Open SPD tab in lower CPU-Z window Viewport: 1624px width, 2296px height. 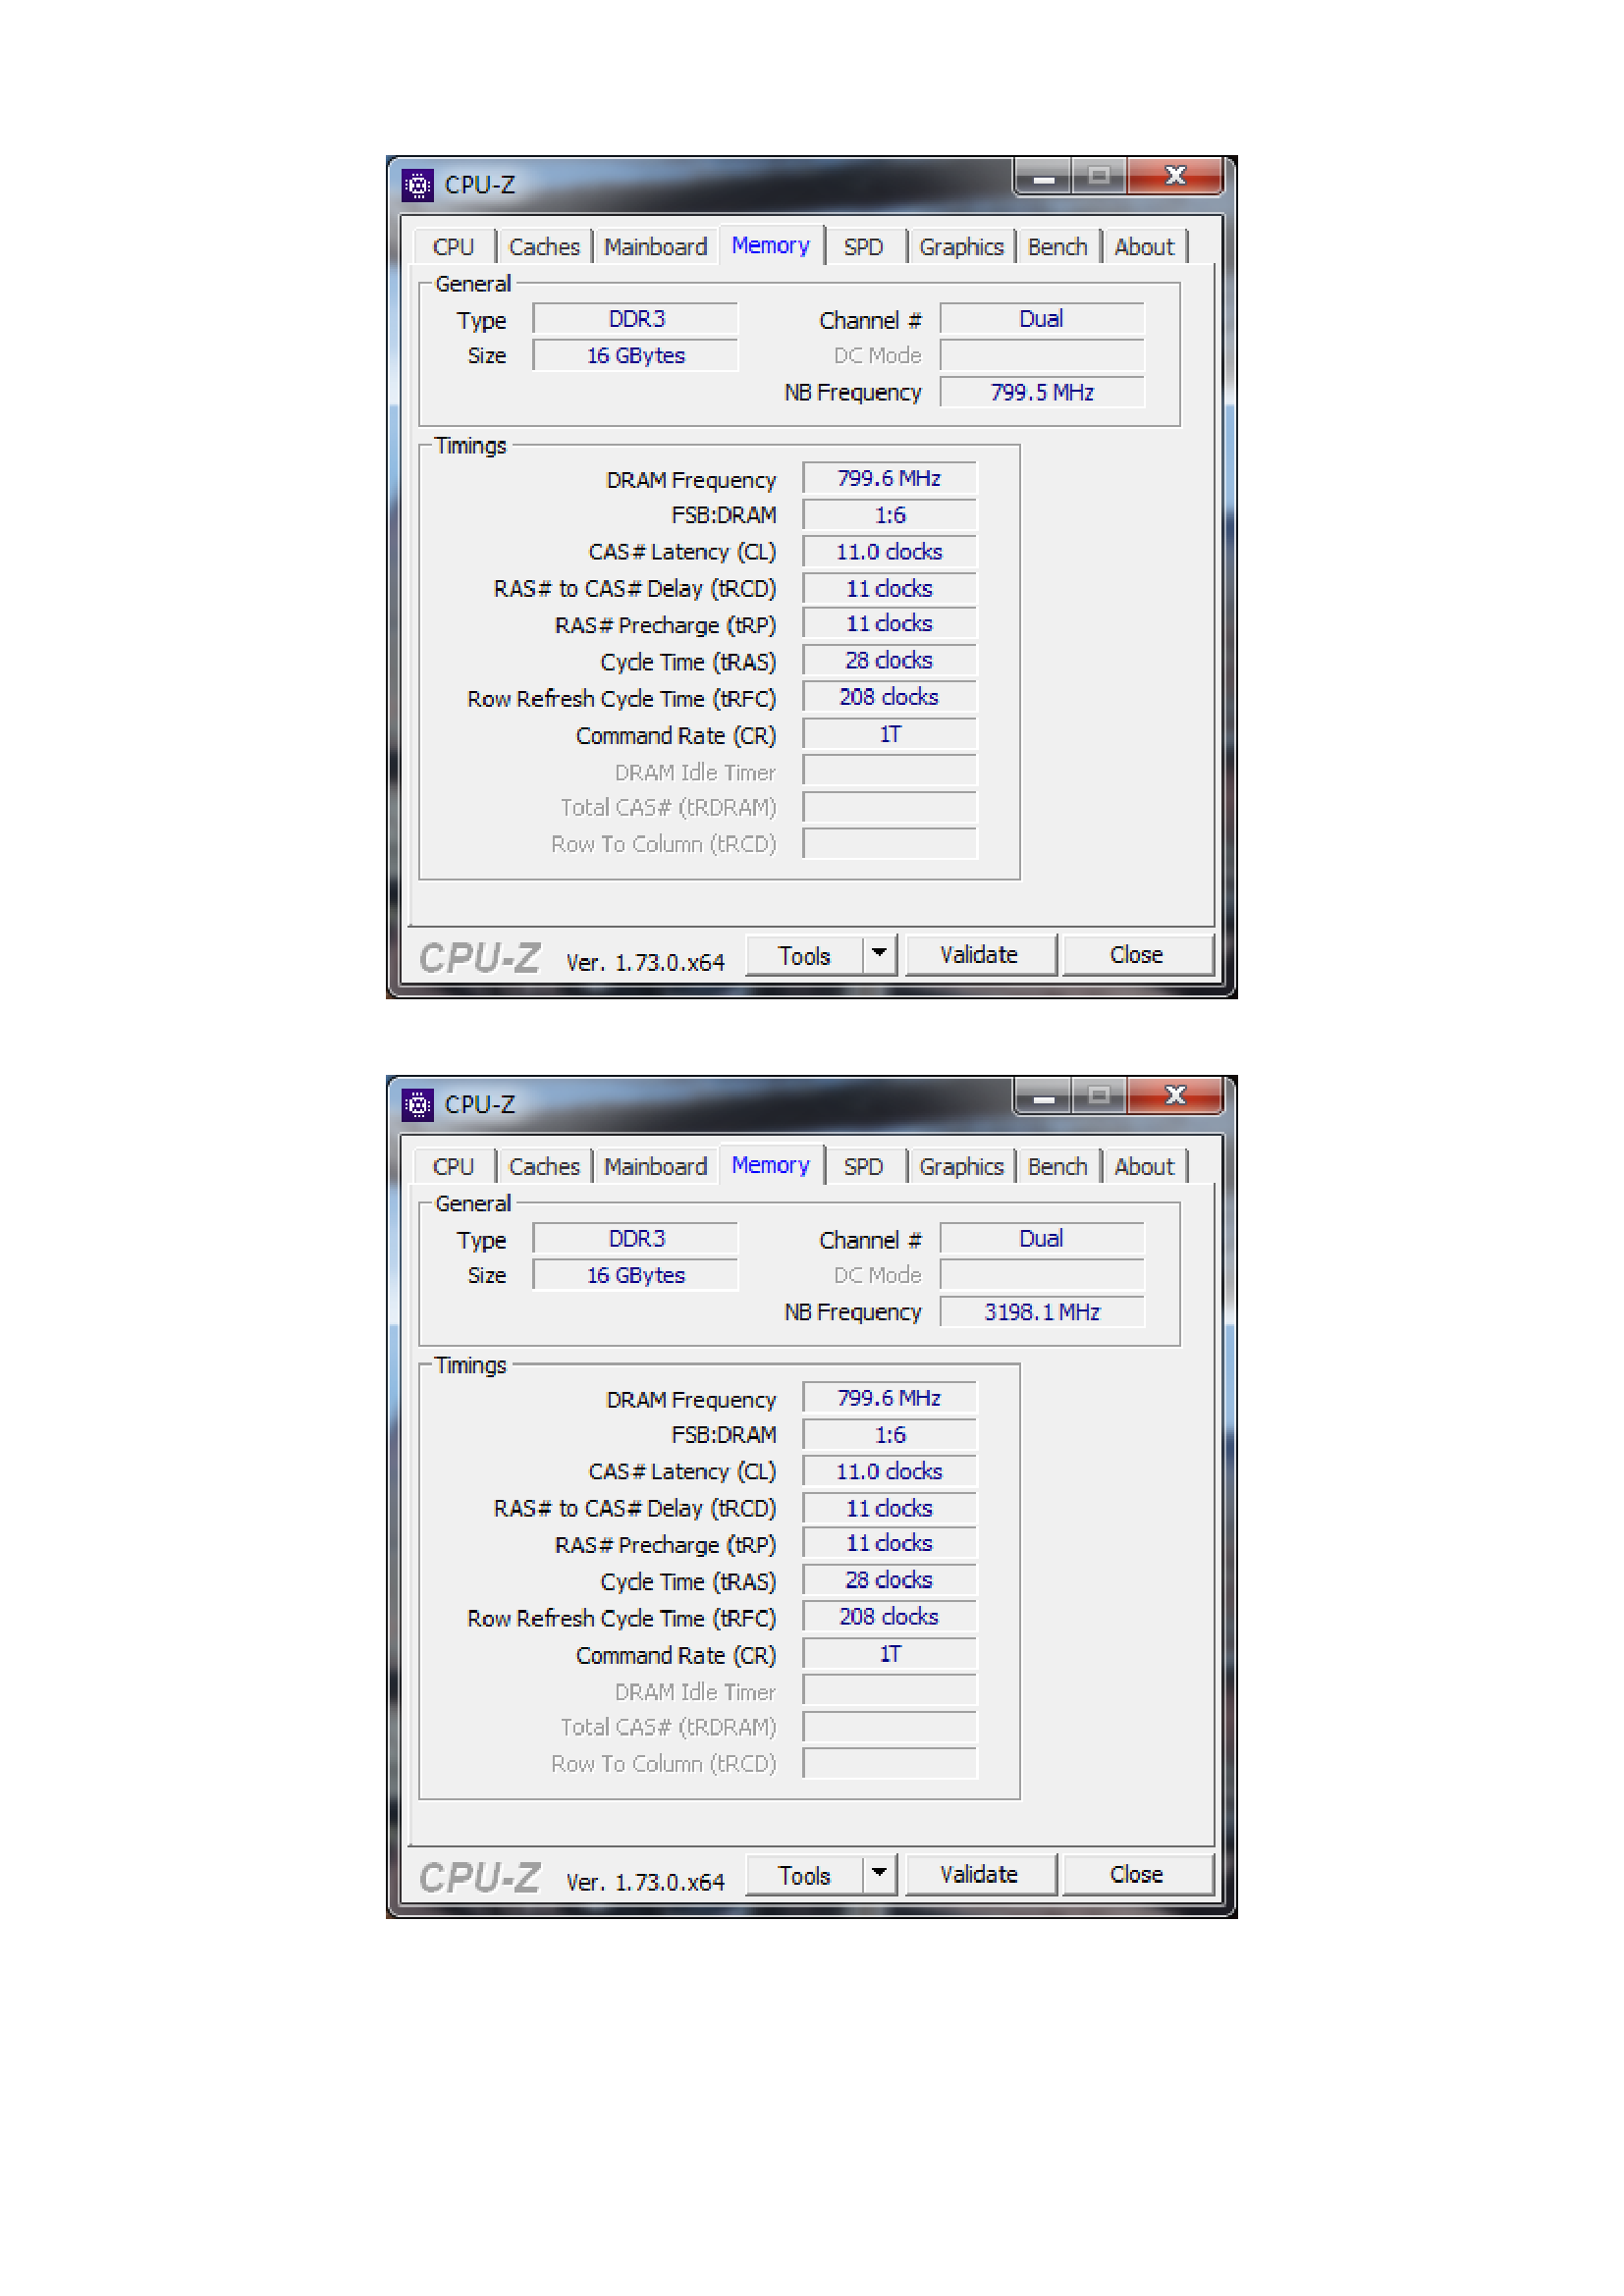pos(864,1167)
